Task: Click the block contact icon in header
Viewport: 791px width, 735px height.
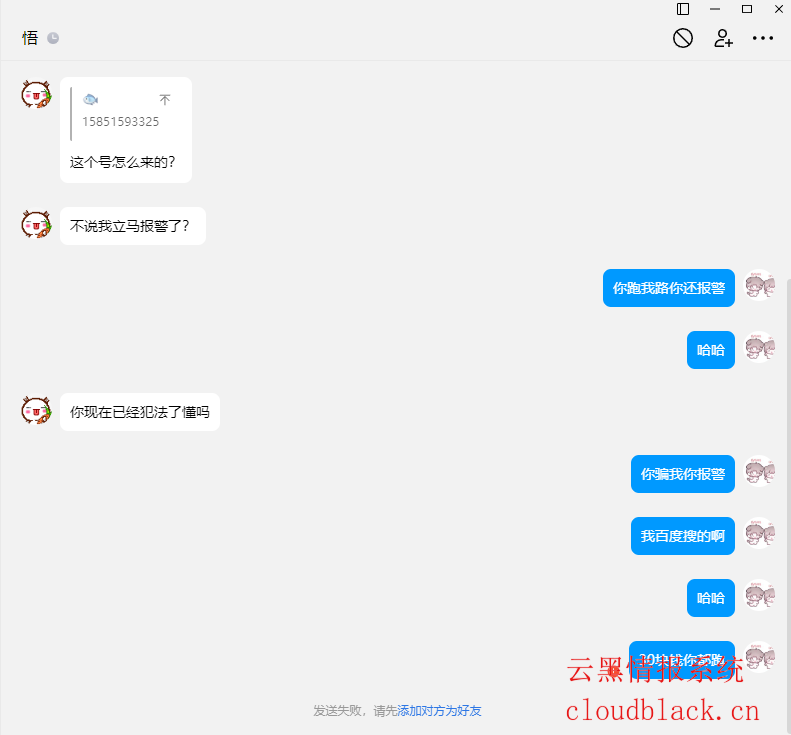Action: click(683, 38)
